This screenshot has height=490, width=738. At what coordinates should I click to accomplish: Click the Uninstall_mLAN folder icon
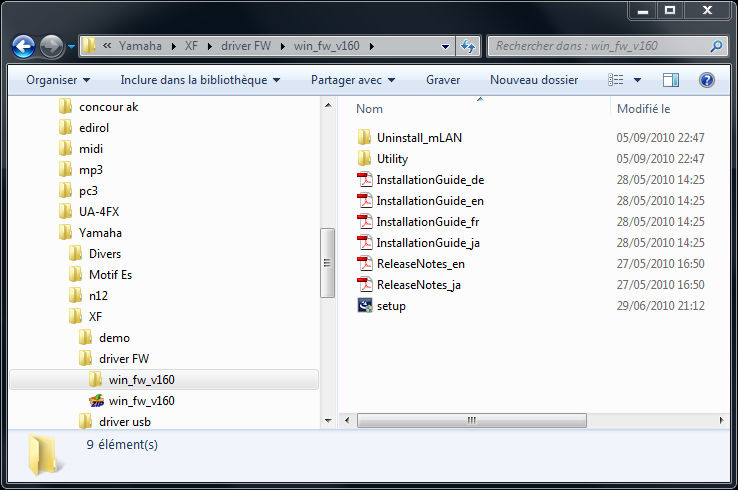(364, 137)
